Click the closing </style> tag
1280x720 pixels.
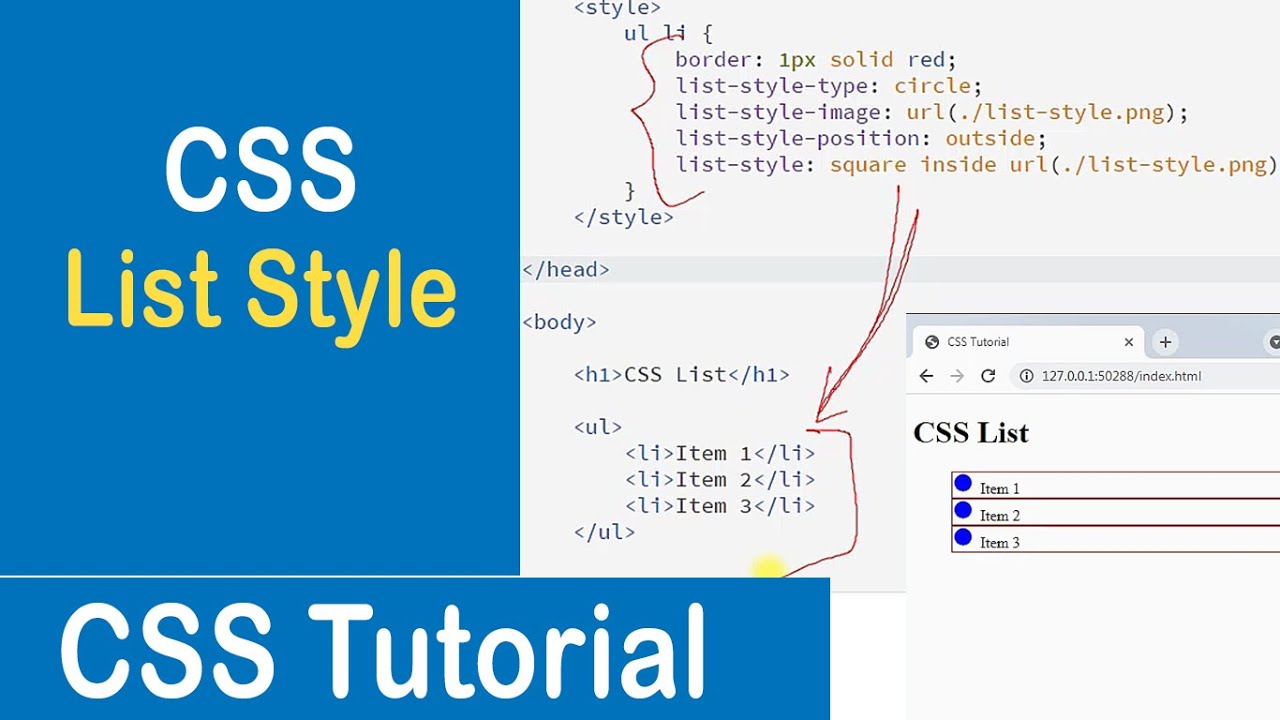(624, 217)
